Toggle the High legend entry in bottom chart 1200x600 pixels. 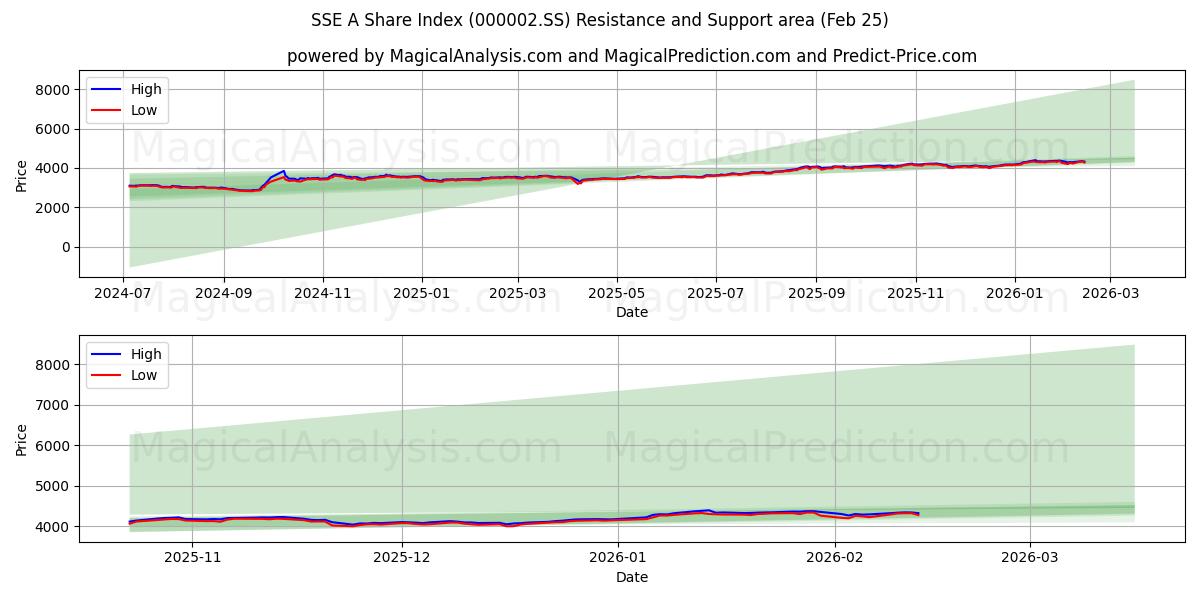(146, 353)
